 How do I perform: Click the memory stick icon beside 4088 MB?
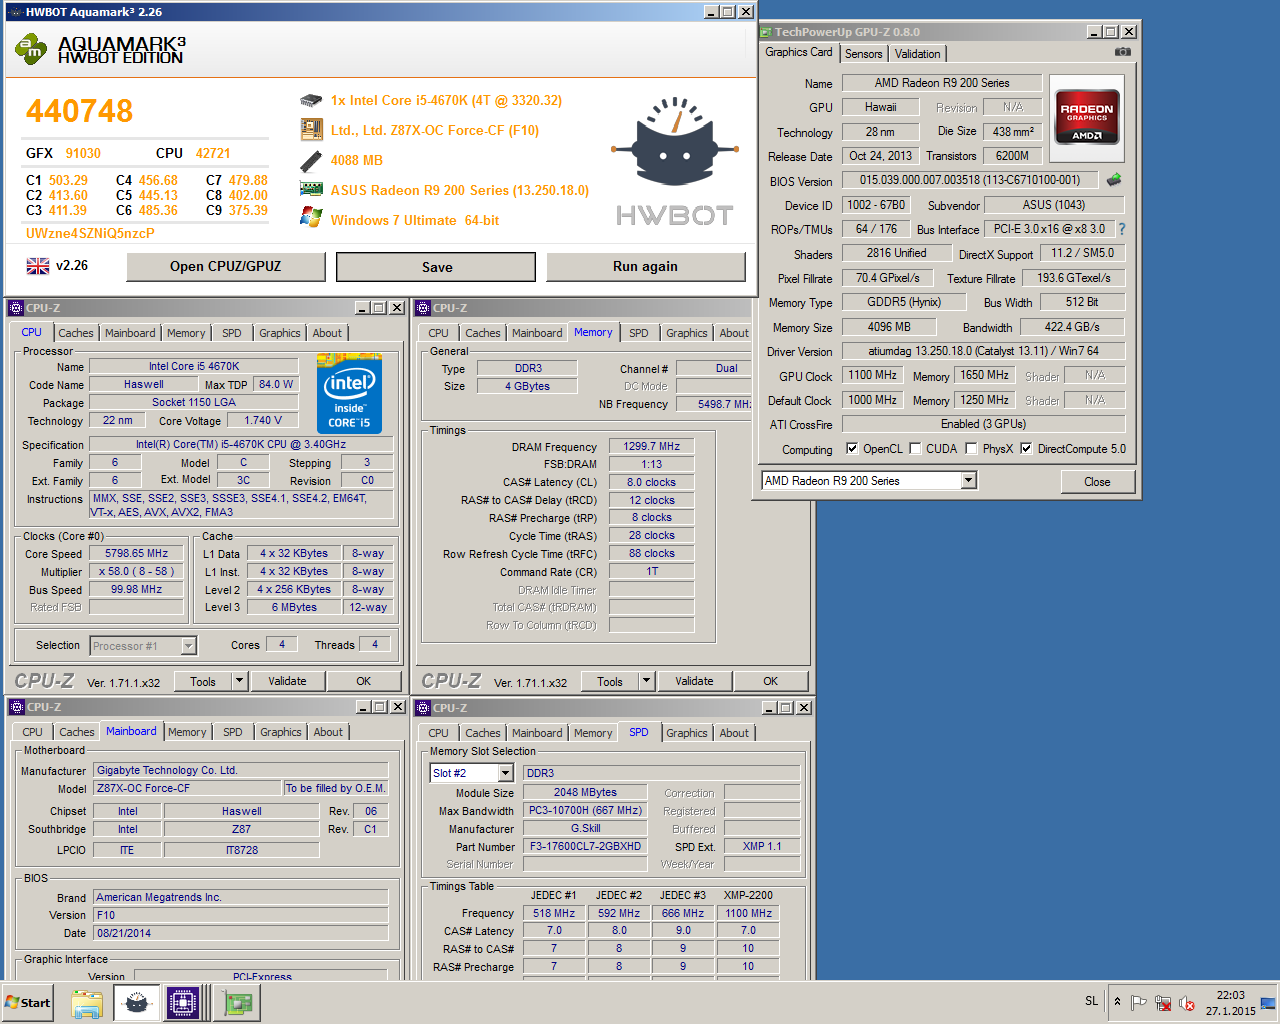[311, 160]
